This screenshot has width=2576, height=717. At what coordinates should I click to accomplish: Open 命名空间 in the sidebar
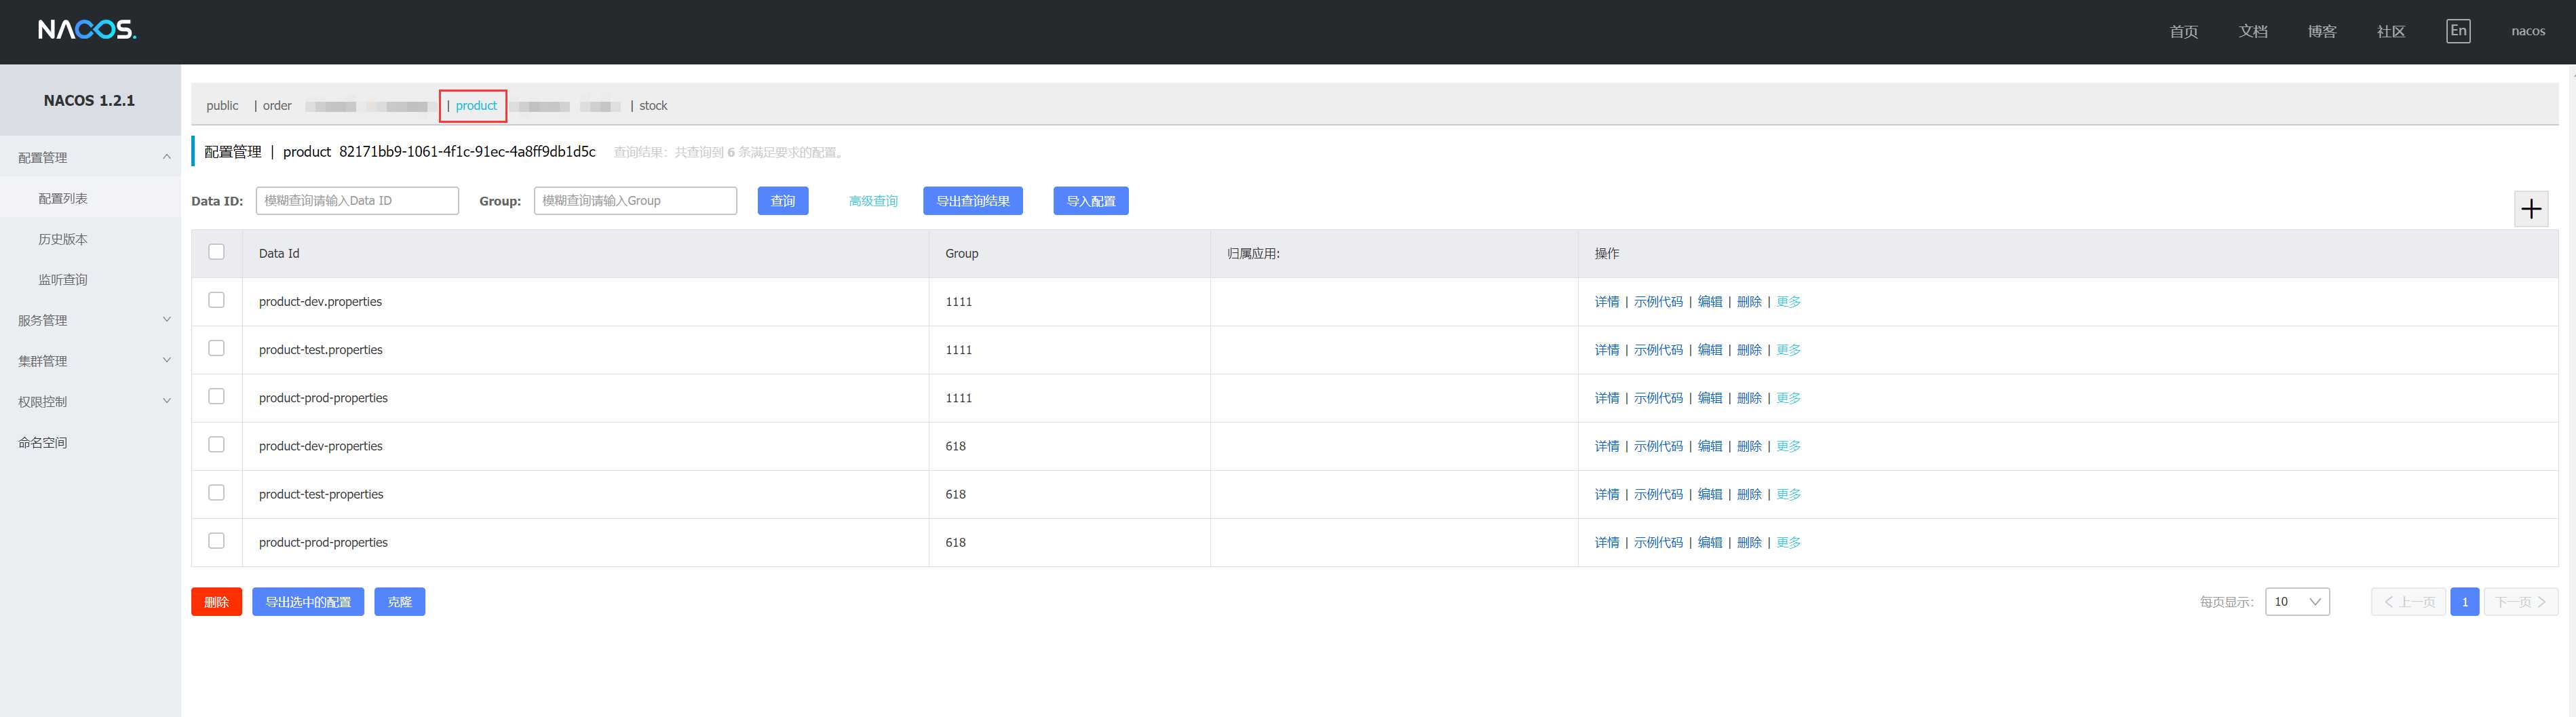(x=43, y=442)
